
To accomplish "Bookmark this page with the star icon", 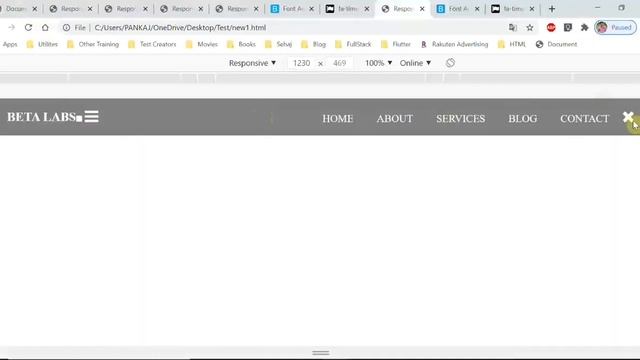I will pos(530,27).
